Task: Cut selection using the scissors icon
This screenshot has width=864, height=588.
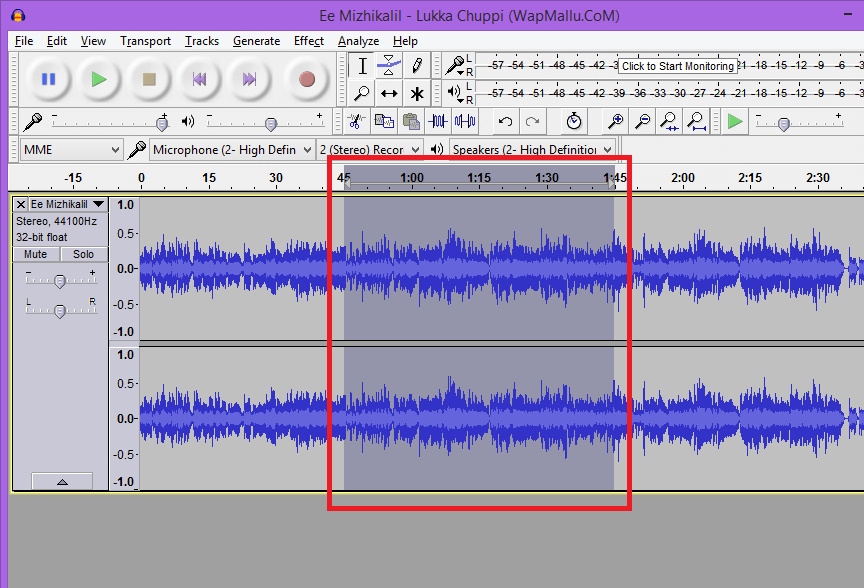Action: pyautogui.click(x=355, y=121)
